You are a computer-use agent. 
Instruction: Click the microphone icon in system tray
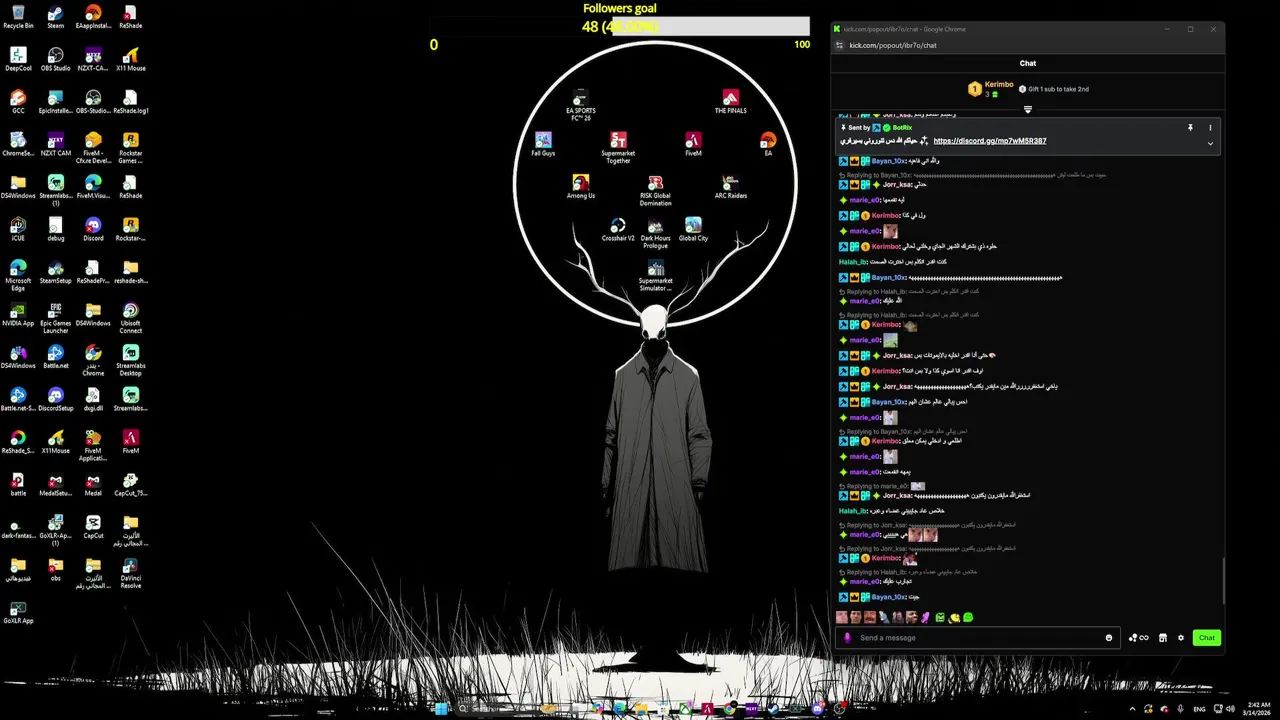click(x=1181, y=708)
